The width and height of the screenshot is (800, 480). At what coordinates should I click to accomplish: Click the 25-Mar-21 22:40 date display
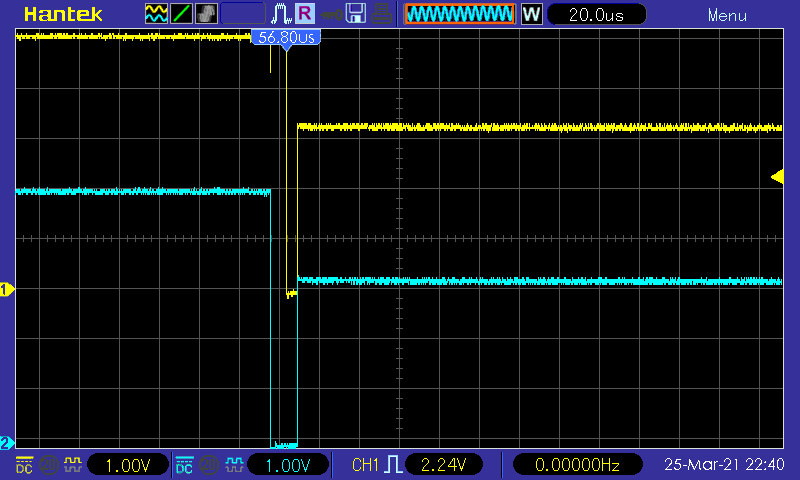tap(724, 464)
